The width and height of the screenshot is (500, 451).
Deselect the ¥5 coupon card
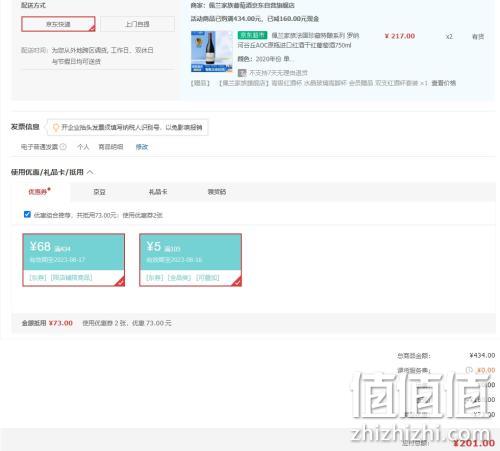tap(190, 260)
